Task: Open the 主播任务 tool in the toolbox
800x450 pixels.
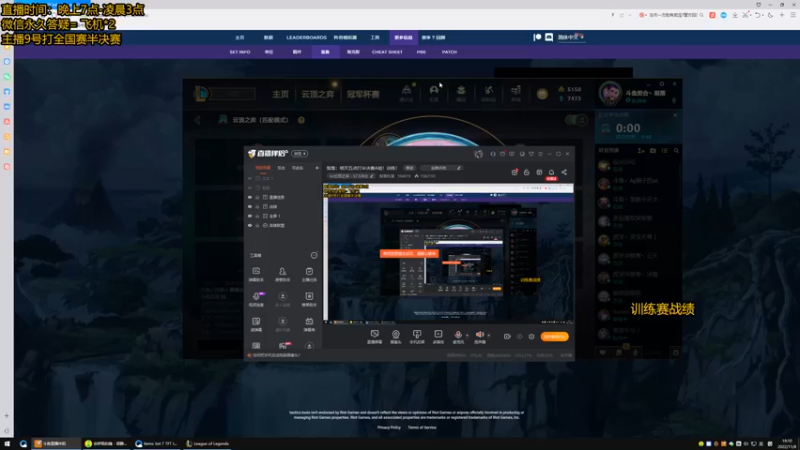Action: [x=309, y=274]
